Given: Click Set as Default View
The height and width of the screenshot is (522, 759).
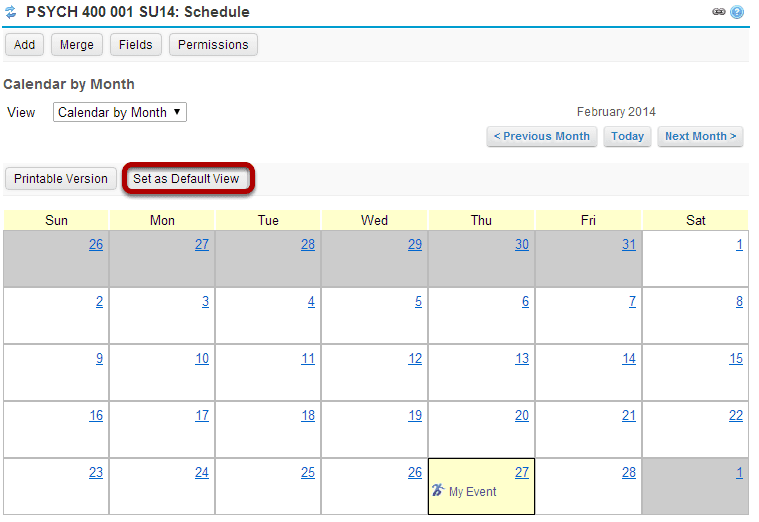Looking at the screenshot, I should [x=186, y=179].
